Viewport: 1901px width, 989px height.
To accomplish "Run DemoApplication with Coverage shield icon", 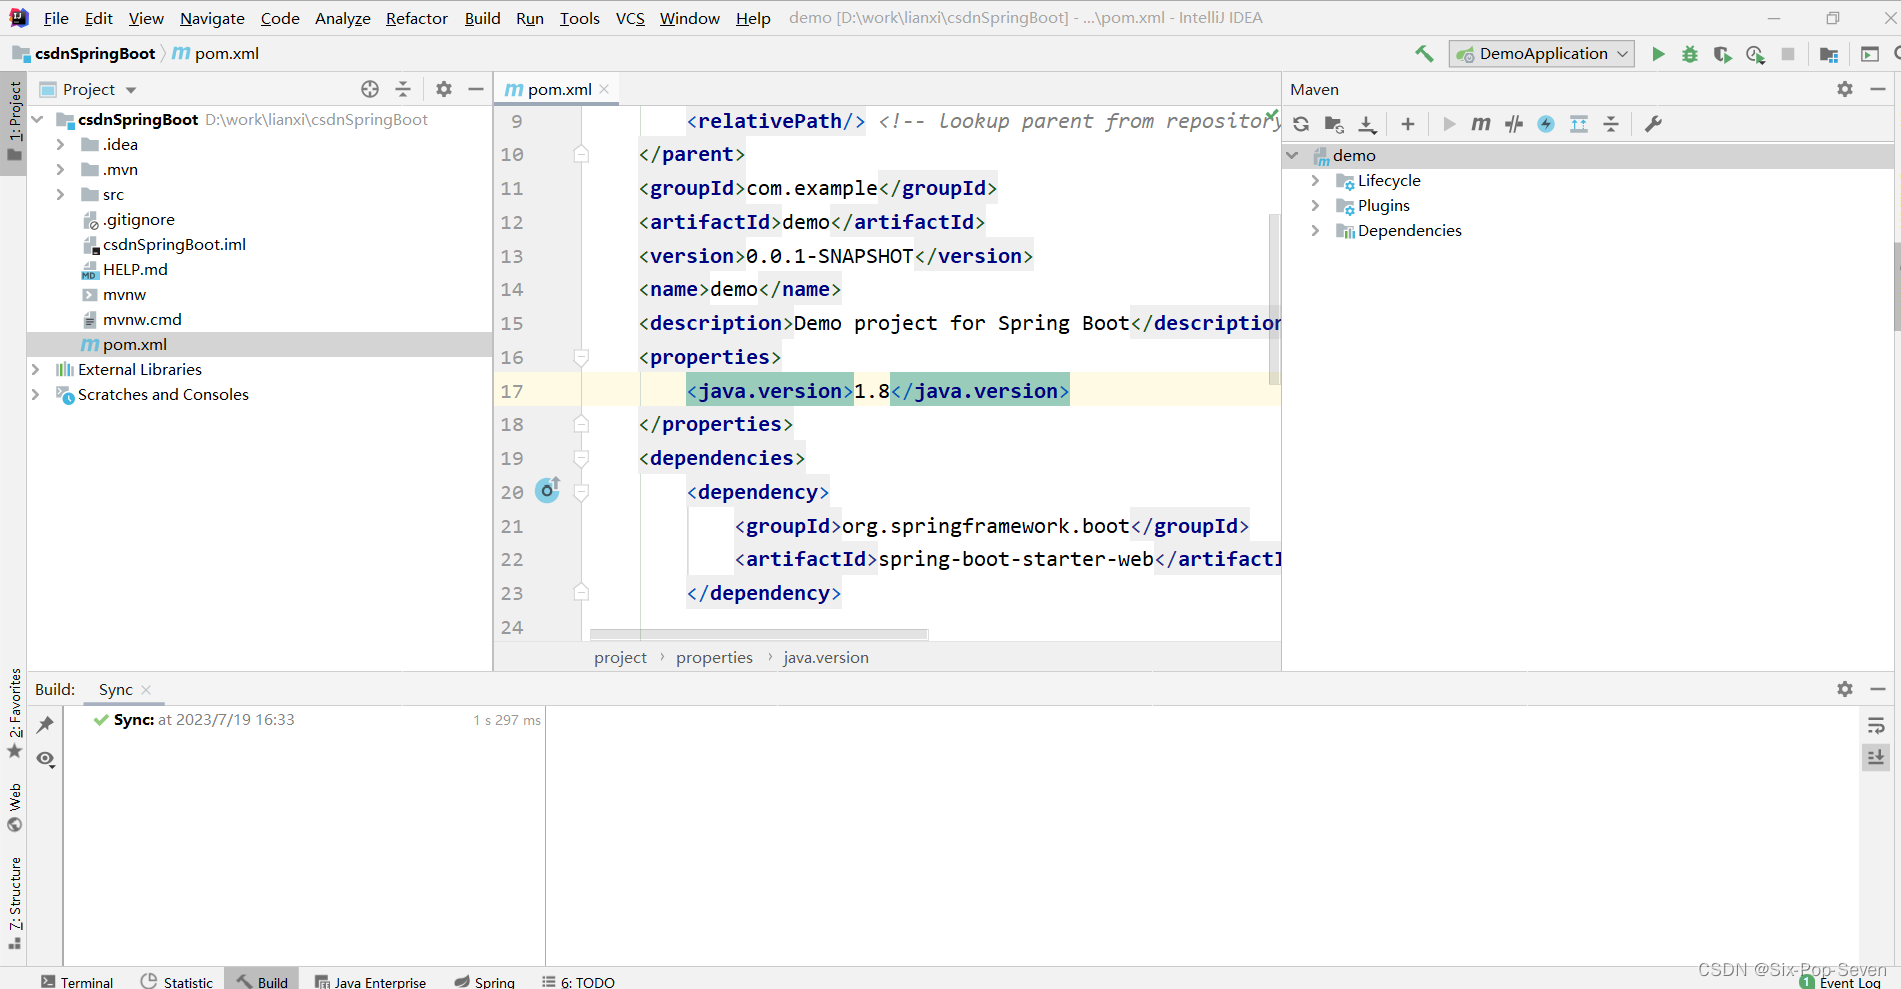I will [x=1722, y=54].
